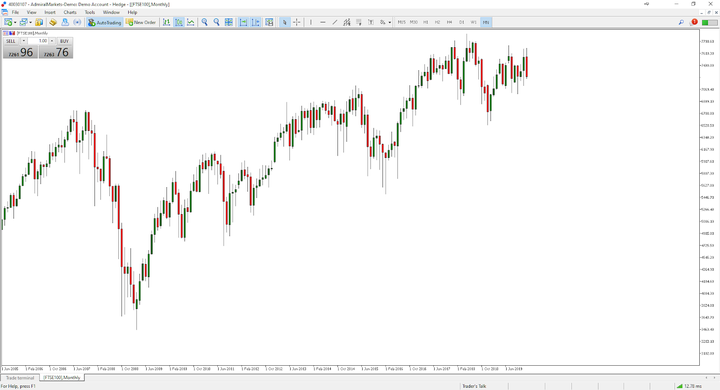This screenshot has height=390, width=720.
Task: Expand the Profiles dropdown arrow
Action: coord(30,22)
